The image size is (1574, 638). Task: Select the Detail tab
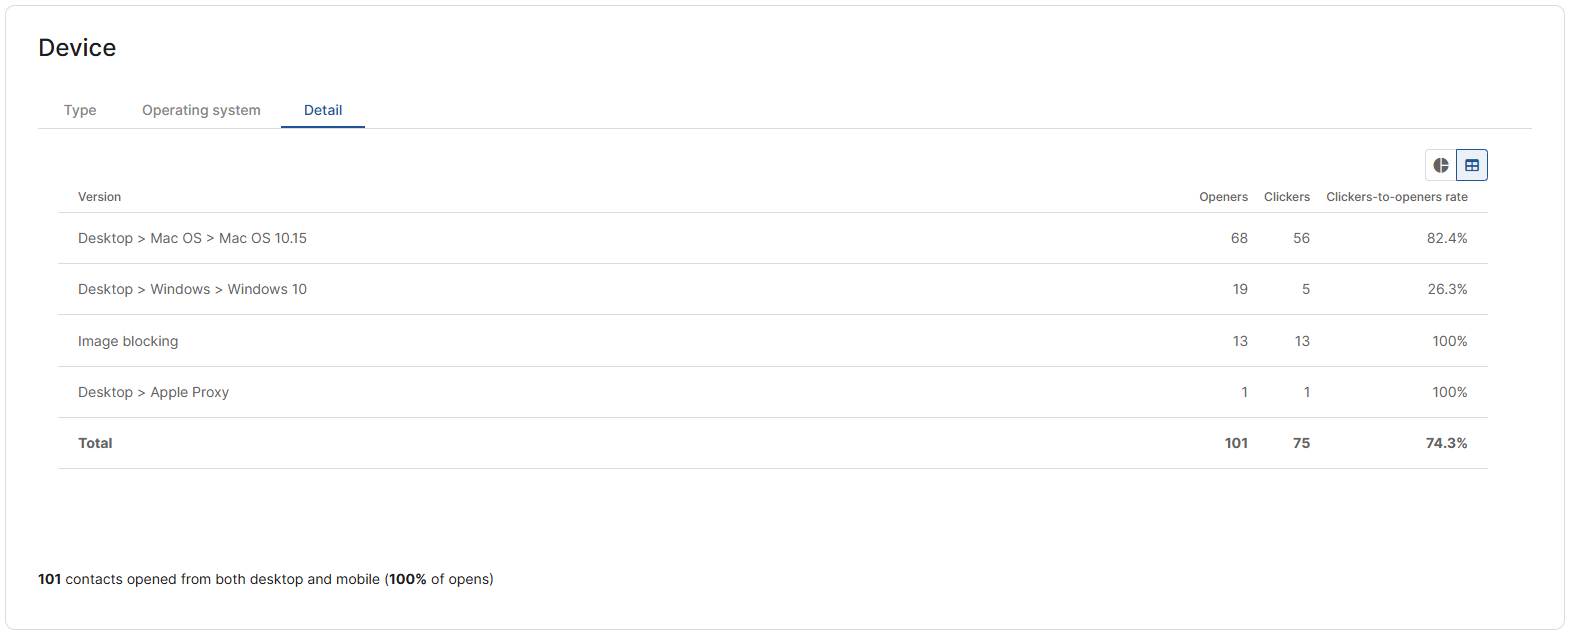click(x=323, y=110)
